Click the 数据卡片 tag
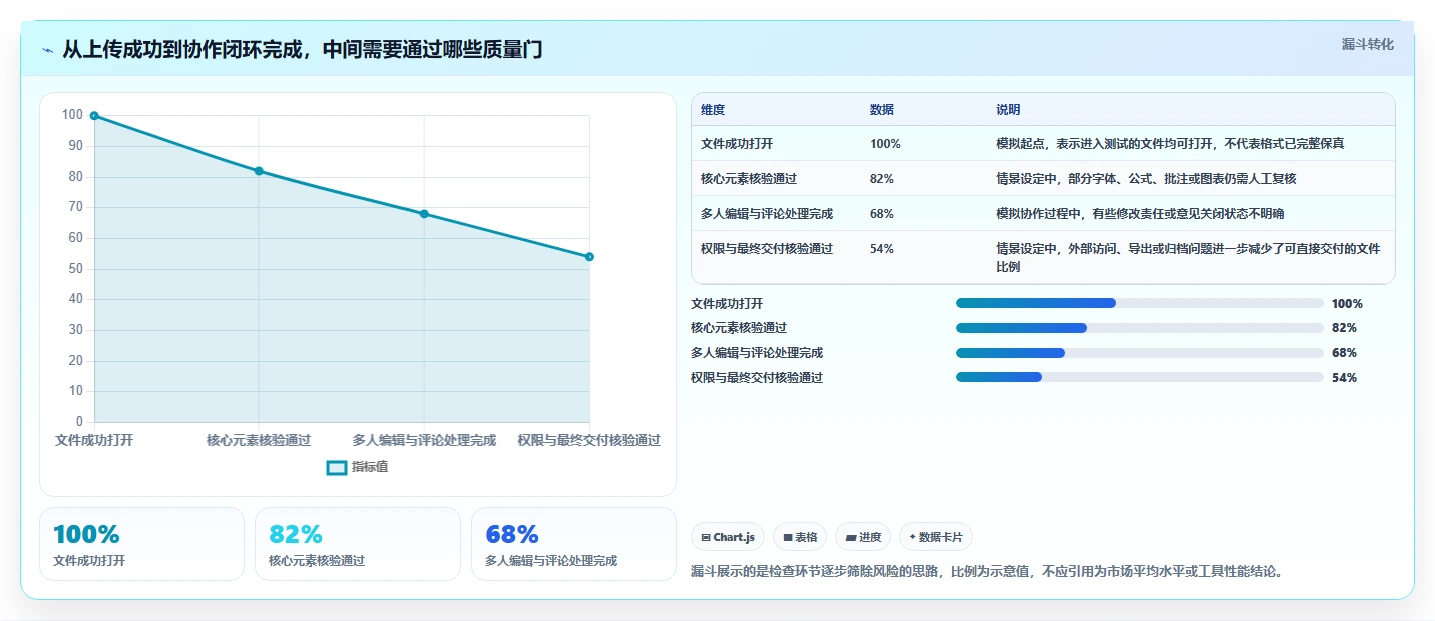1435x621 pixels. (x=936, y=537)
